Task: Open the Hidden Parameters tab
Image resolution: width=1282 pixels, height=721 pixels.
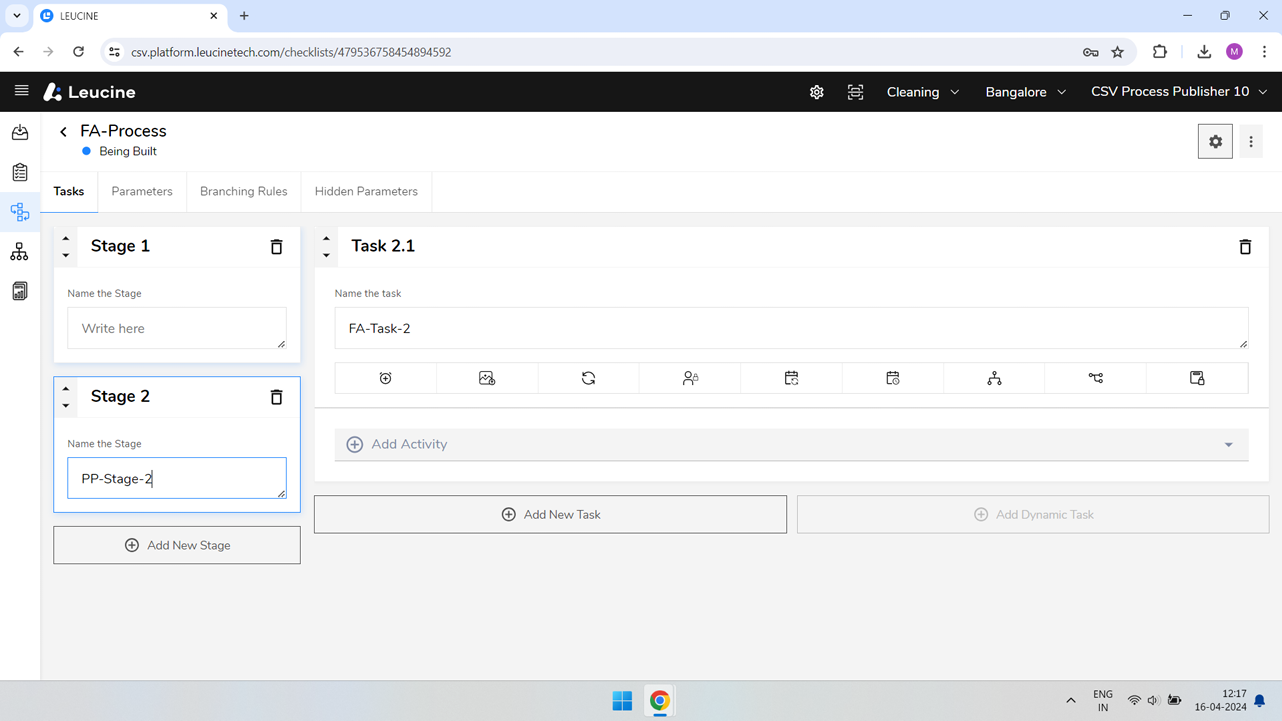Action: (x=366, y=191)
